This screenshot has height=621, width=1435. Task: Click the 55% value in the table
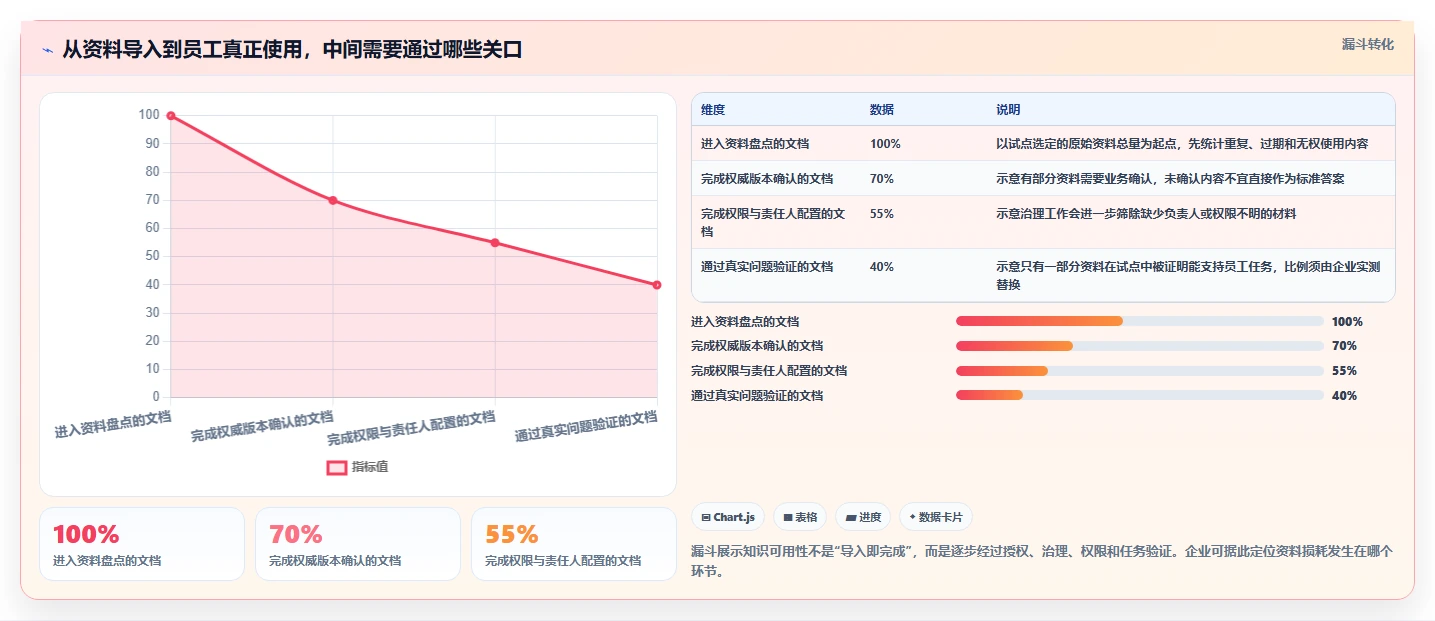tap(882, 214)
